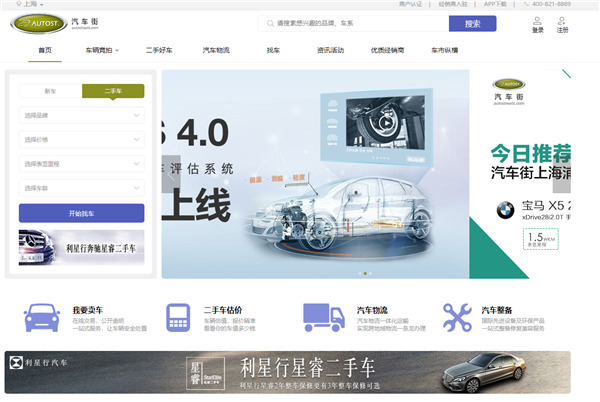Open the 选择车龄 dropdown

(82, 188)
